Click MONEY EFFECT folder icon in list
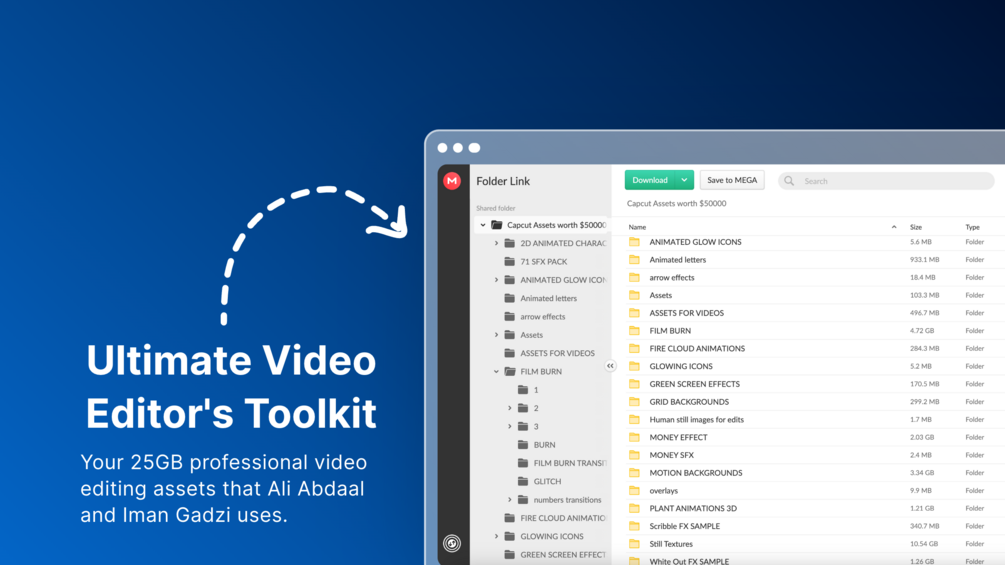Image resolution: width=1005 pixels, height=565 pixels. click(634, 437)
